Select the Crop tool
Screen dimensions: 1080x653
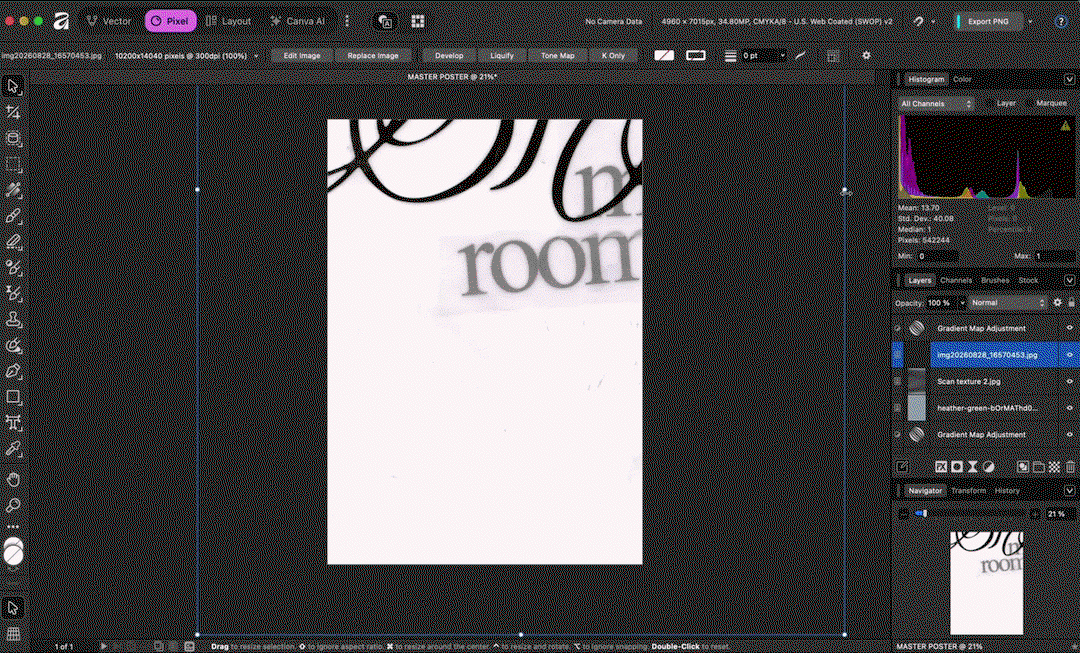tap(12, 112)
